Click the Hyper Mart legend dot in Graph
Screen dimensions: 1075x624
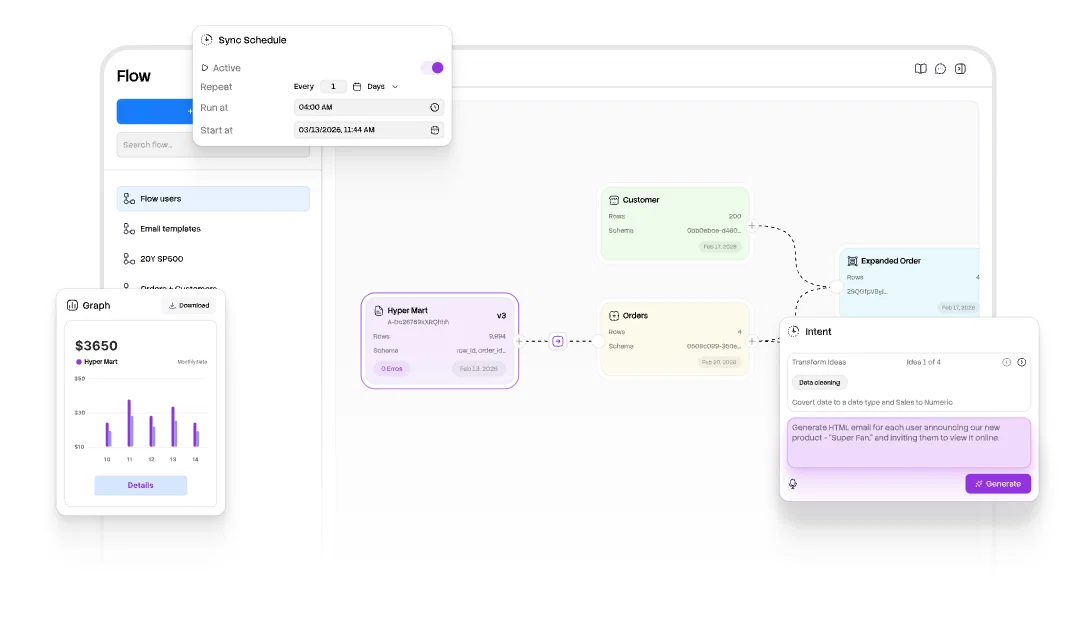79,362
